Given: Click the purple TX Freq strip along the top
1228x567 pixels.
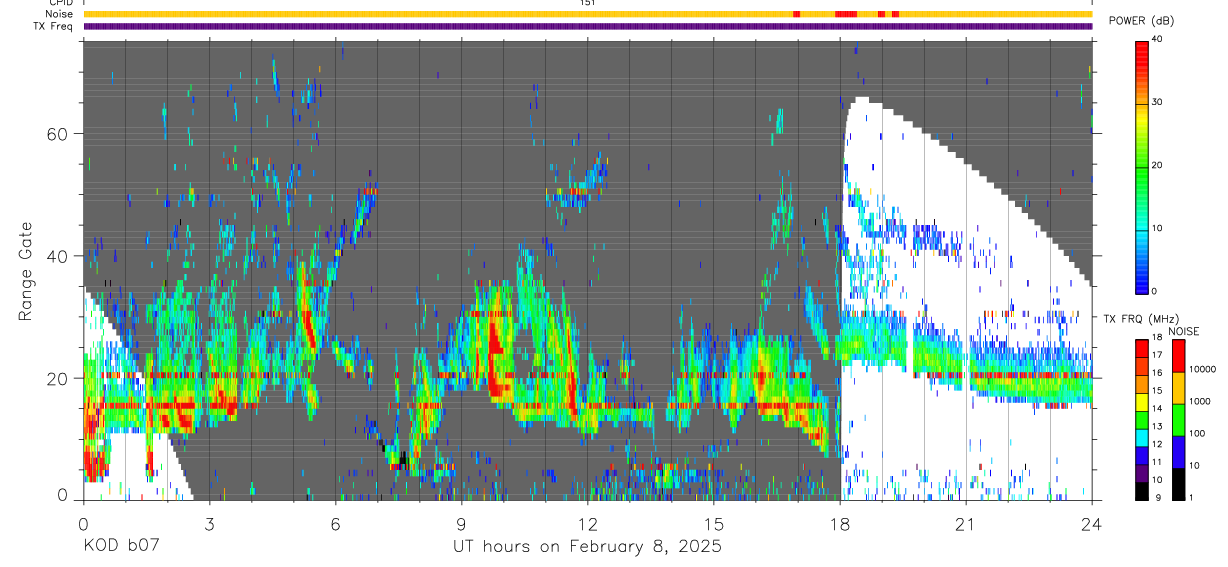Looking at the screenshot, I should click(x=588, y=26).
